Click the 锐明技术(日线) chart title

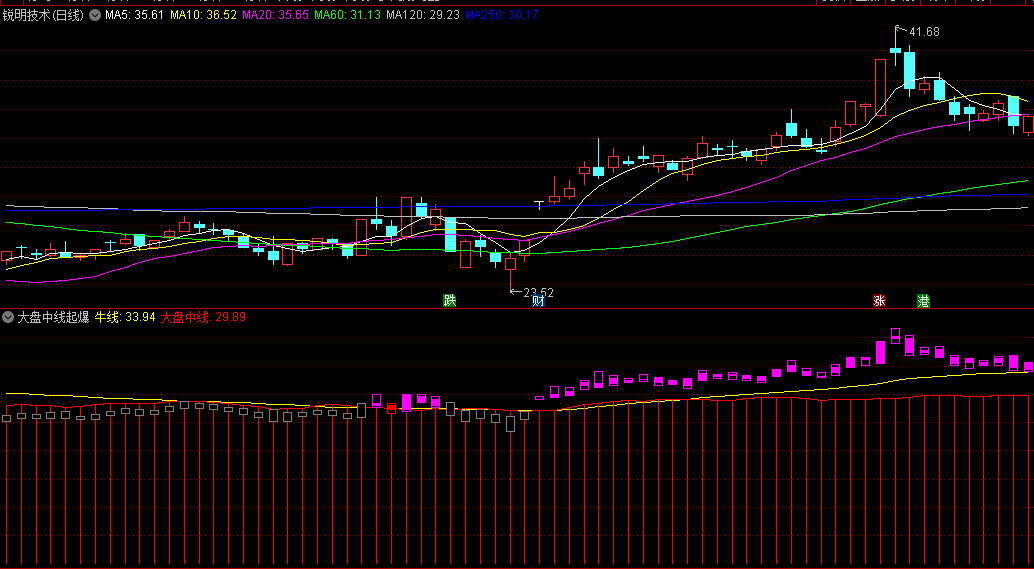pyautogui.click(x=43, y=15)
